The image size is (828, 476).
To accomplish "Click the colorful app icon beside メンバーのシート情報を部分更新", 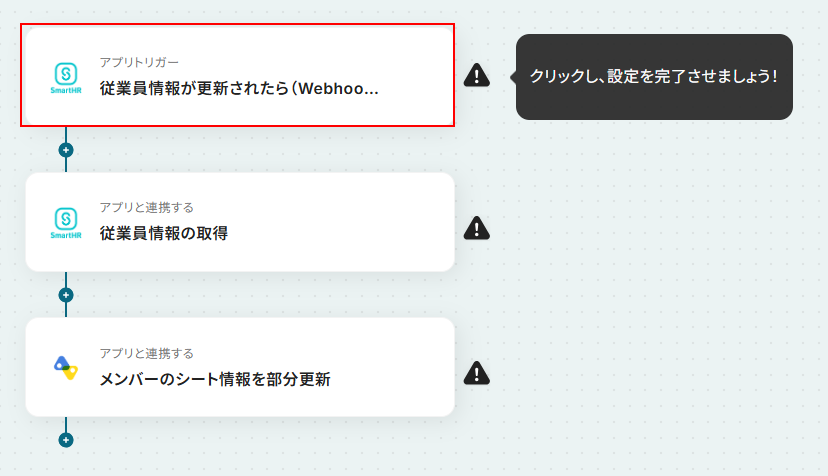I will (66, 368).
